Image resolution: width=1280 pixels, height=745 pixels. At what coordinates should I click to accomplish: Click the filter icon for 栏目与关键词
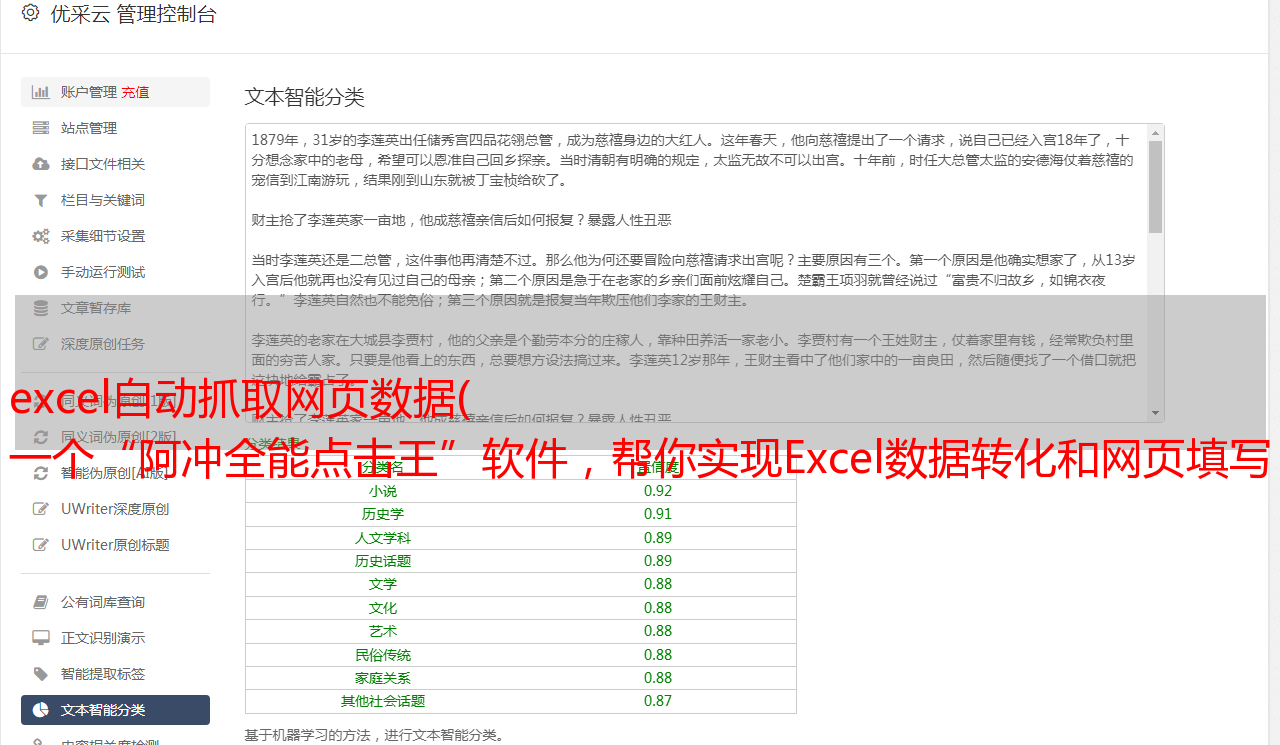click(x=41, y=200)
